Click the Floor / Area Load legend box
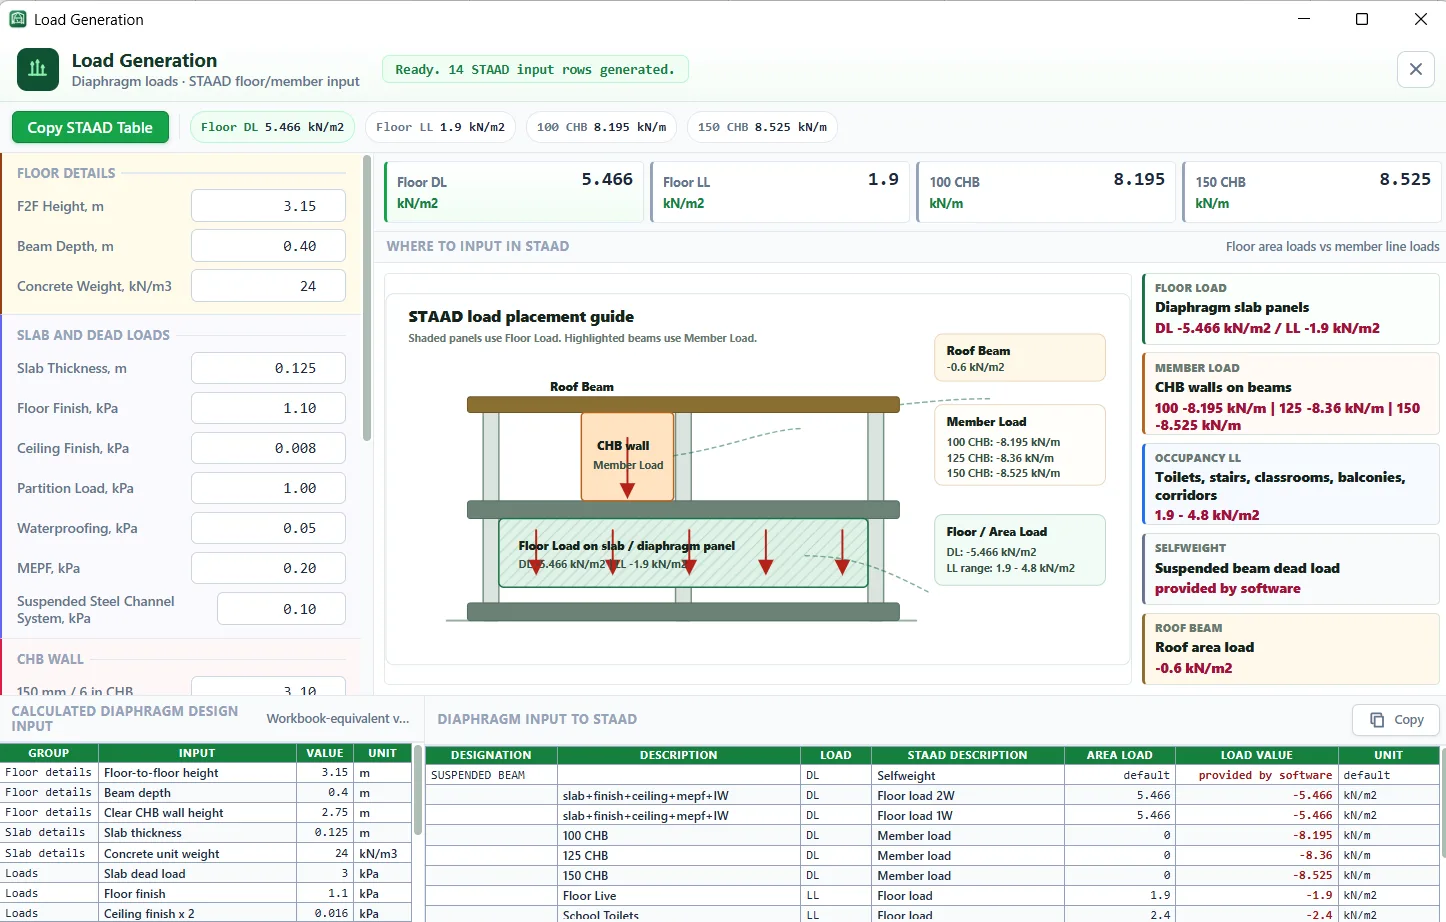 (x=1020, y=549)
